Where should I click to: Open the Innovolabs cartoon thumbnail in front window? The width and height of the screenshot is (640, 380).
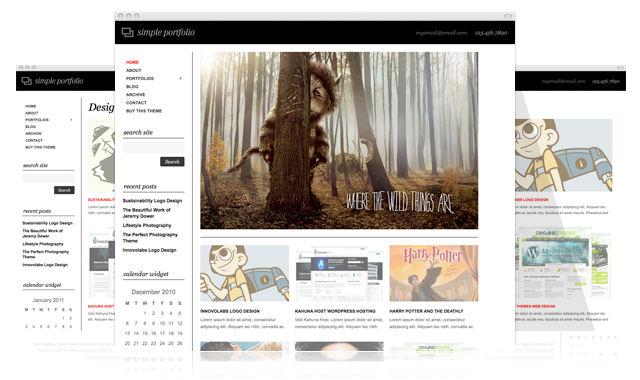[244, 273]
